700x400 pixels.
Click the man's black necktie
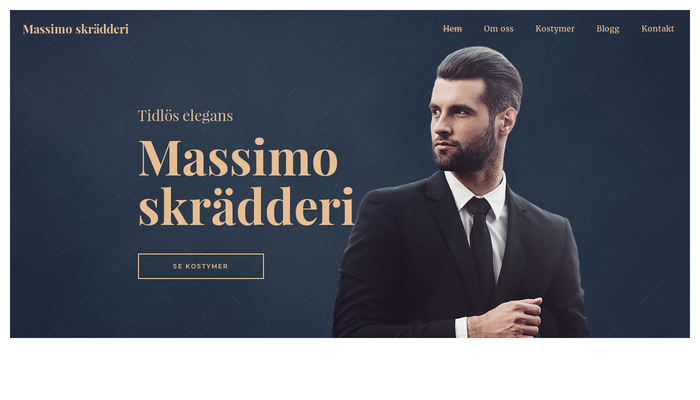pyautogui.click(x=481, y=246)
